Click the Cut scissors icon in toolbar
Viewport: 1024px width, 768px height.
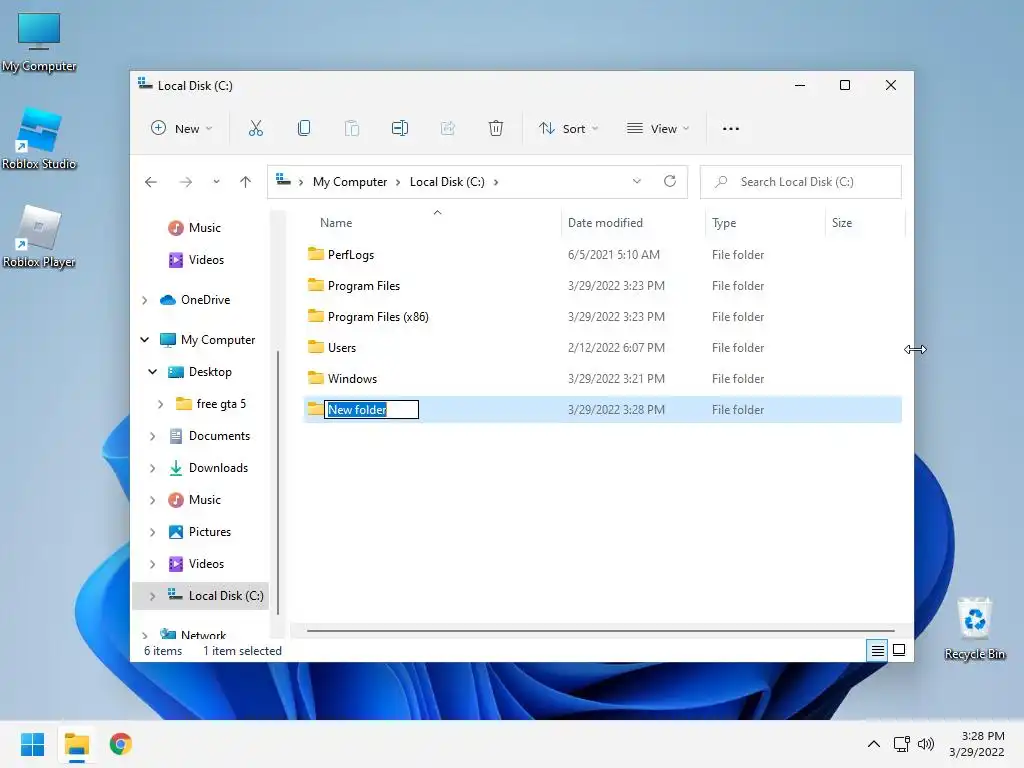[x=255, y=129]
